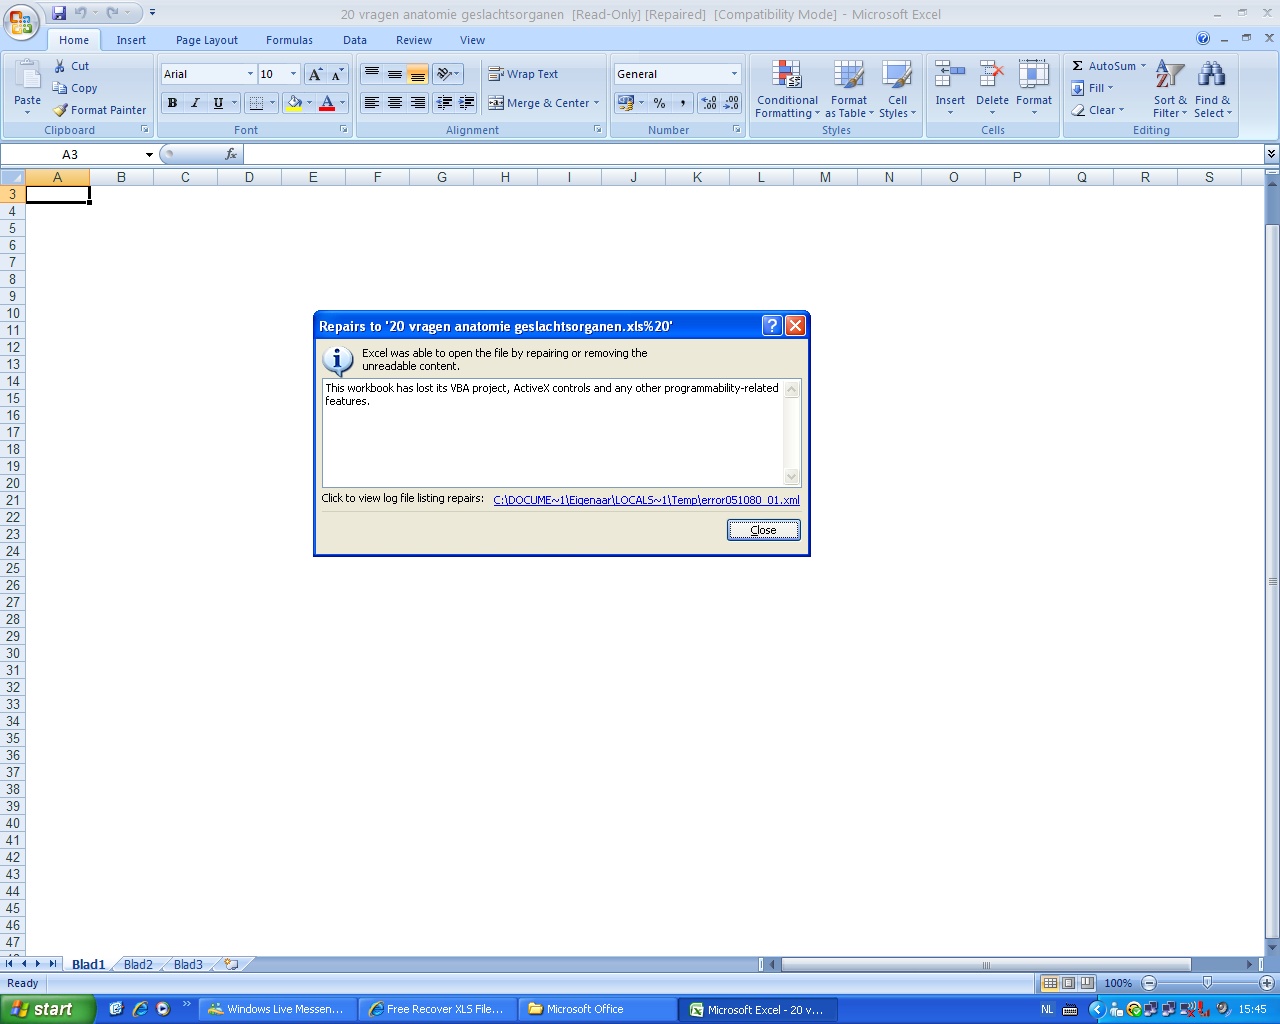Open Conditional Formatting menu

click(787, 89)
